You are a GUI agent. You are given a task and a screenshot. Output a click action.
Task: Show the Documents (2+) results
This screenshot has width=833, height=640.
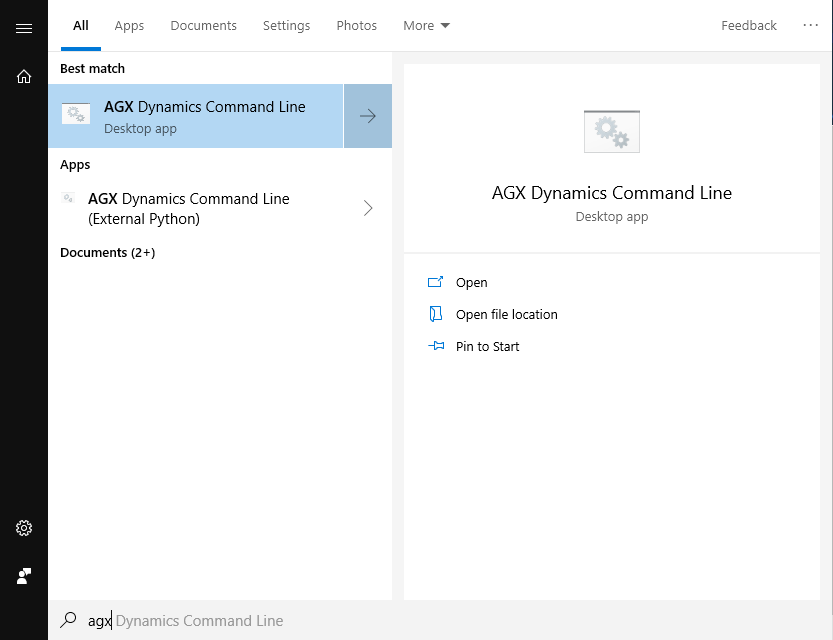coord(107,253)
